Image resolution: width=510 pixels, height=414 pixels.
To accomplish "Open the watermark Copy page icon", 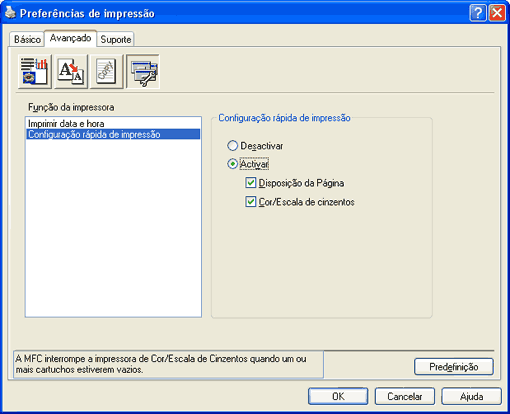I will [x=107, y=71].
